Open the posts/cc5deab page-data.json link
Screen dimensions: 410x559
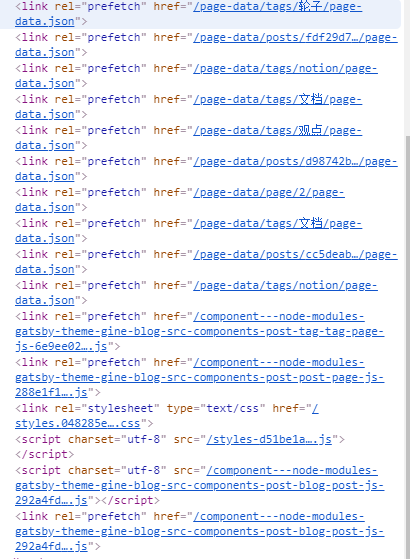click(x=295, y=255)
